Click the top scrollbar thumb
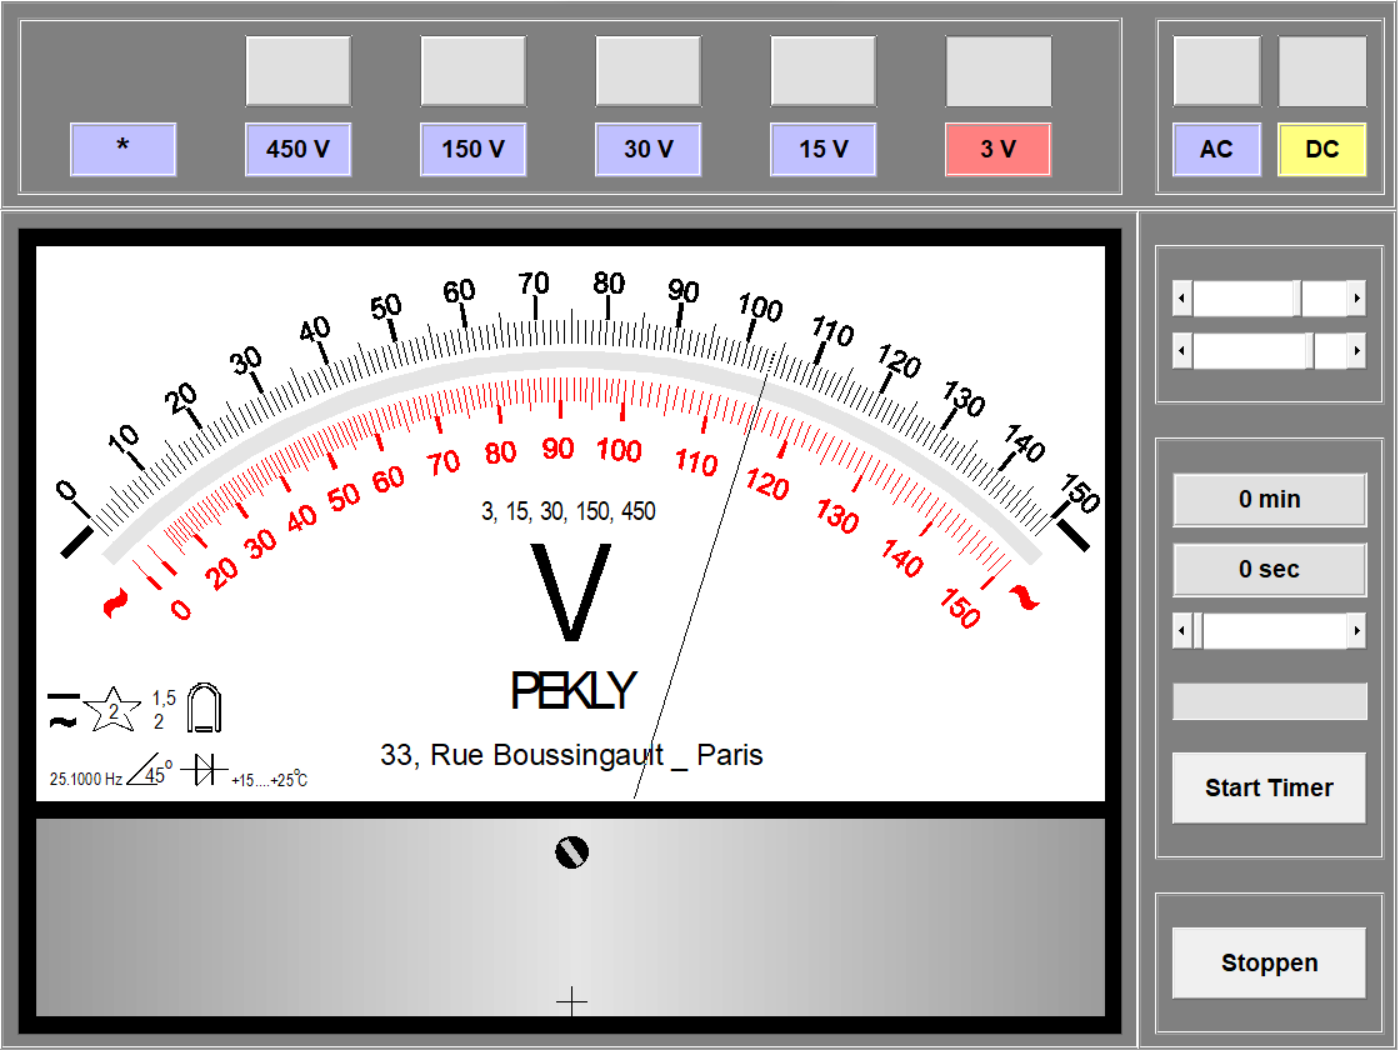Image resolution: width=1400 pixels, height=1050 pixels. click(1297, 298)
